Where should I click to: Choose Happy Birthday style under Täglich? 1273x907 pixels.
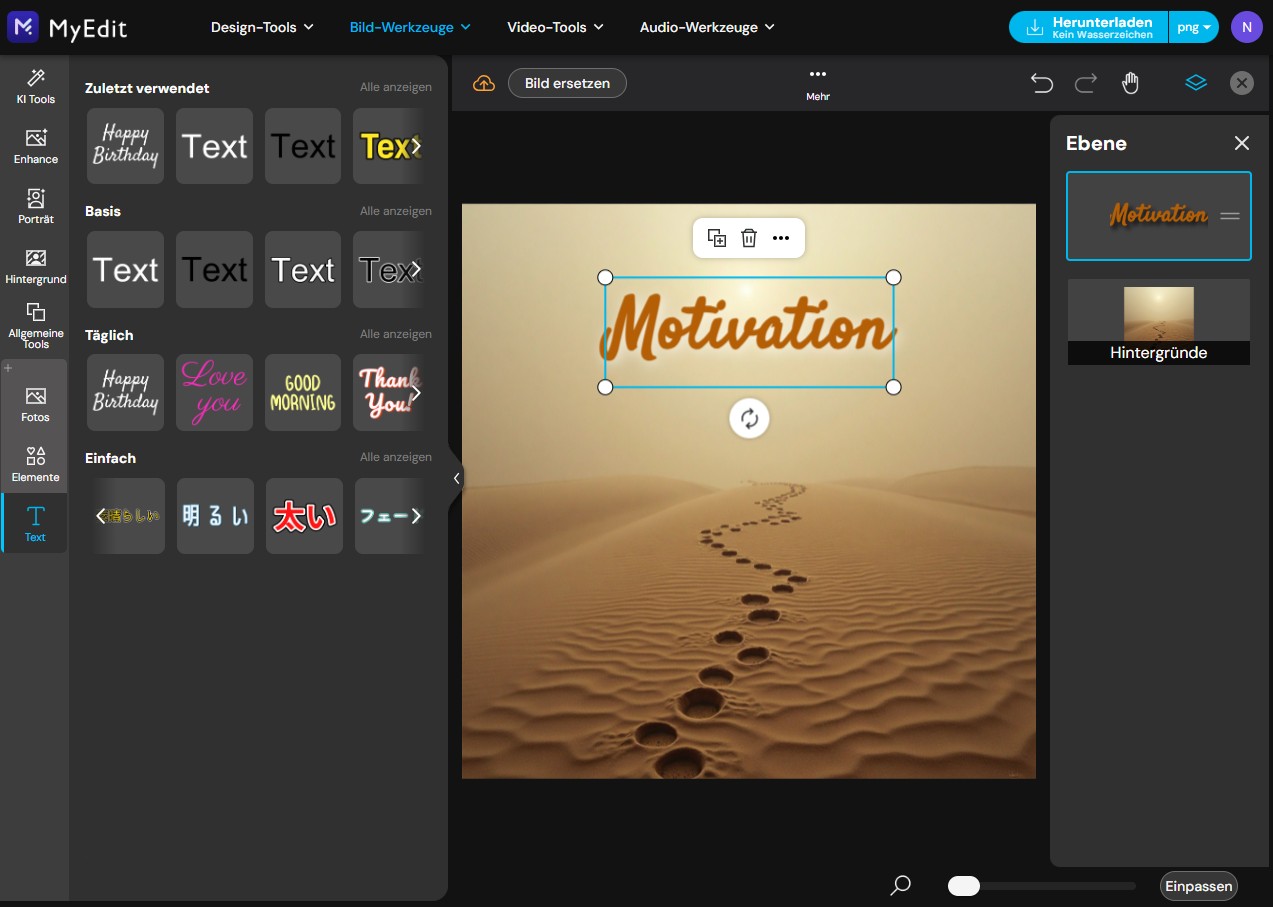click(125, 392)
